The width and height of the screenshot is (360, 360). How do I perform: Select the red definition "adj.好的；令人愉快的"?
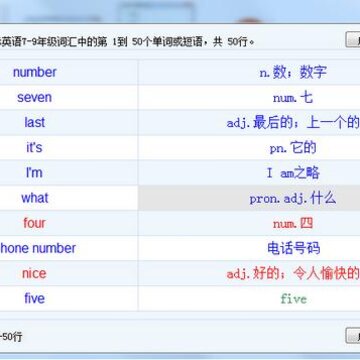point(293,274)
